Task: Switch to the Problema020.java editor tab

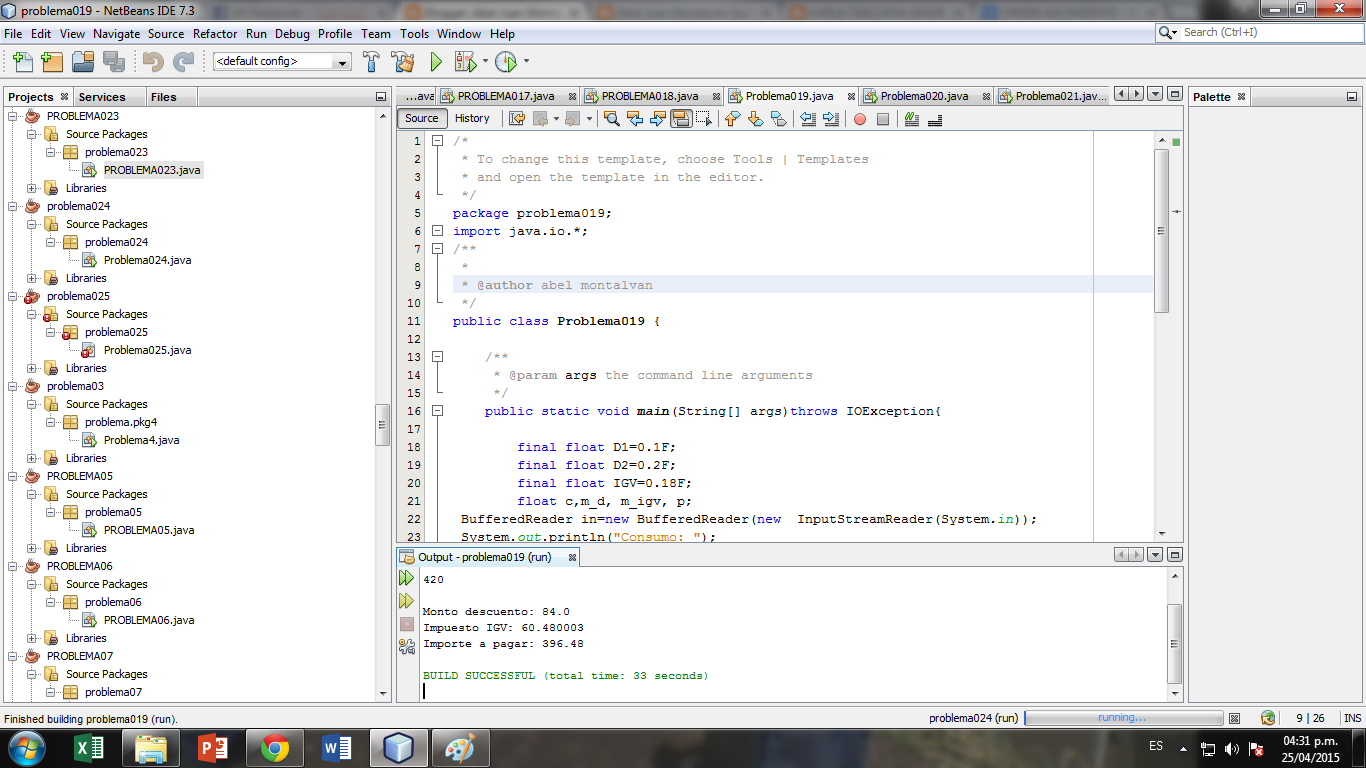Action: click(x=924, y=96)
